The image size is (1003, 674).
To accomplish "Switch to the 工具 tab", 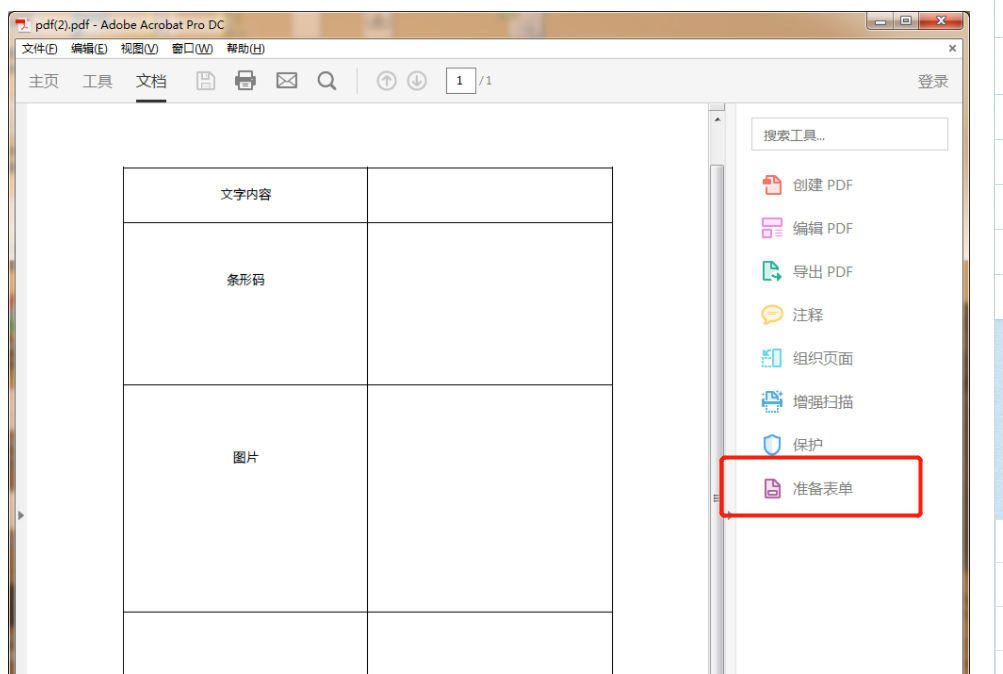I will pos(97,81).
